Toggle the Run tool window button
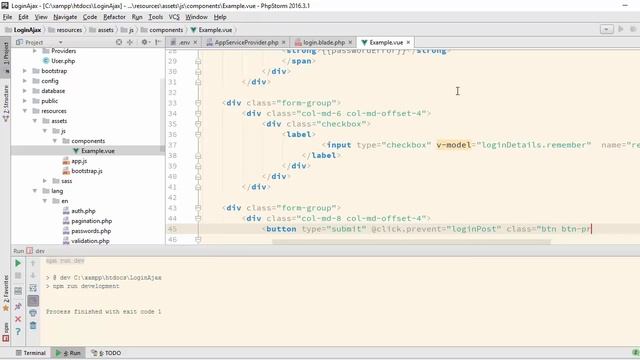 (69, 353)
